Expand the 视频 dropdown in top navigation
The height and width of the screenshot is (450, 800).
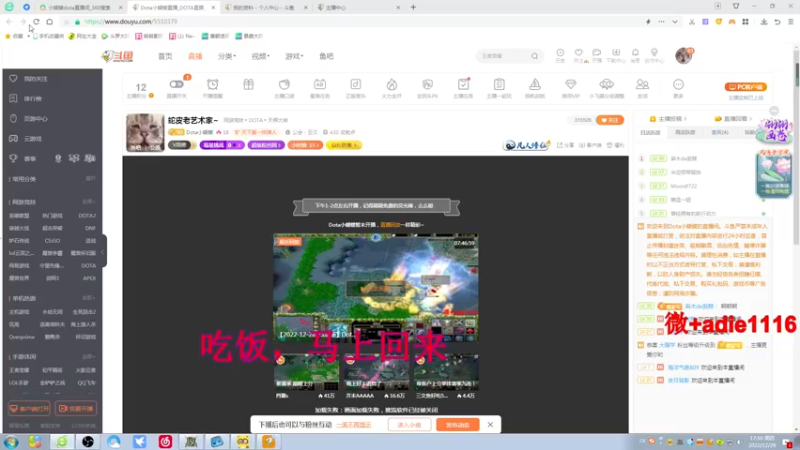[x=260, y=56]
